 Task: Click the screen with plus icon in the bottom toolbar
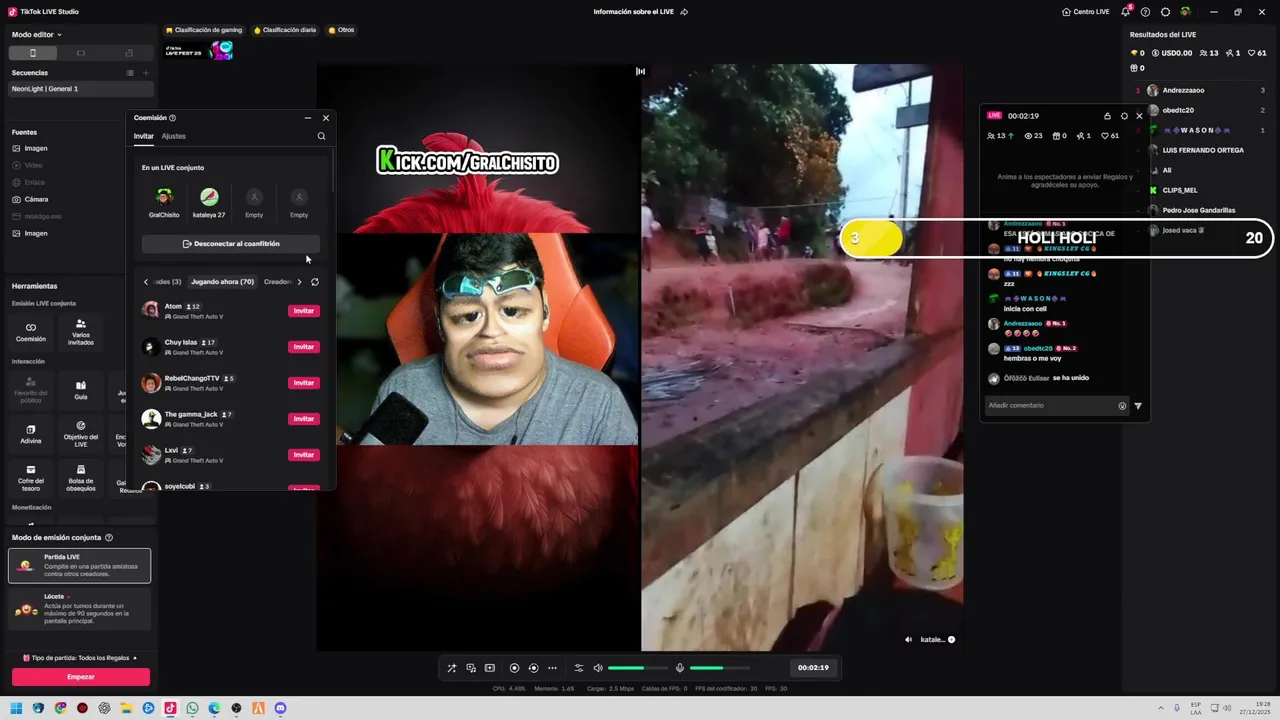[490, 668]
